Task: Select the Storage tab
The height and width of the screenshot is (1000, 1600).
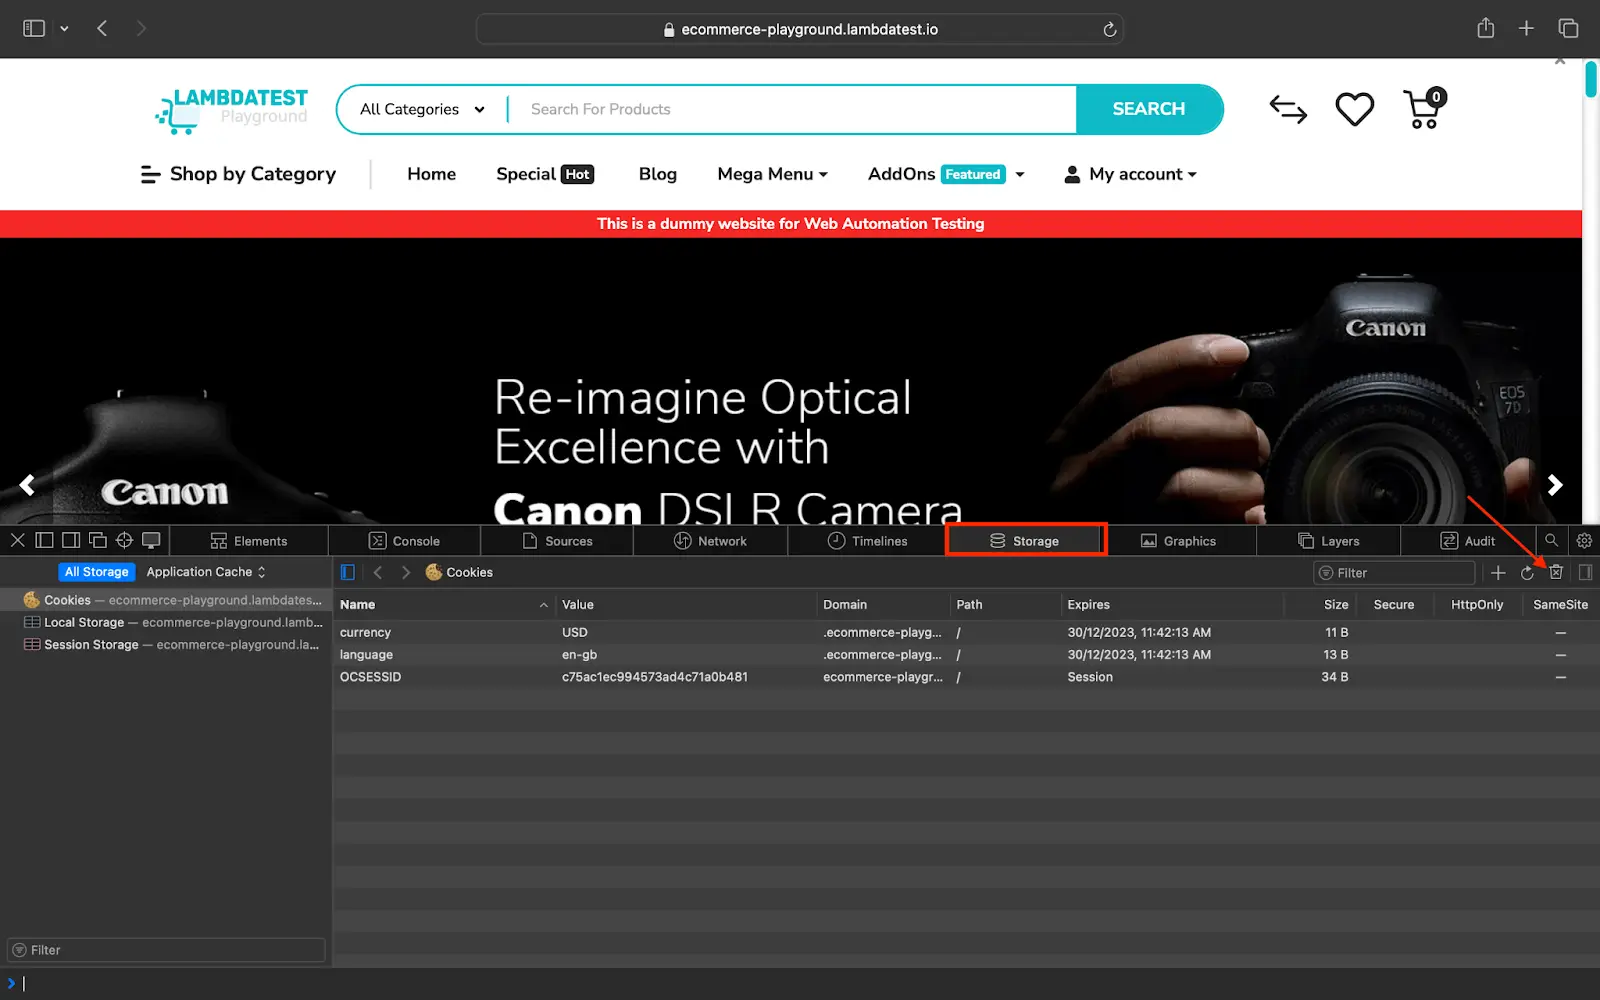Action: 1025,541
